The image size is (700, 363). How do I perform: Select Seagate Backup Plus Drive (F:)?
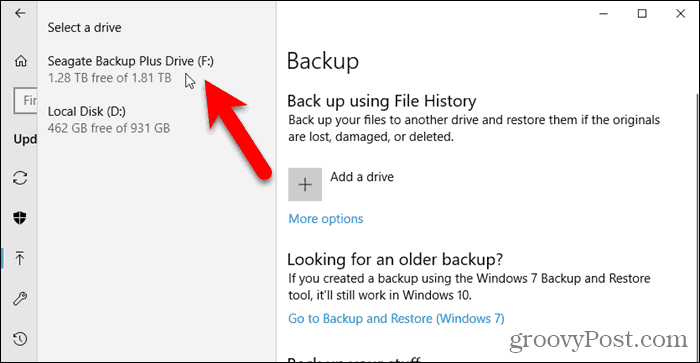[131, 69]
